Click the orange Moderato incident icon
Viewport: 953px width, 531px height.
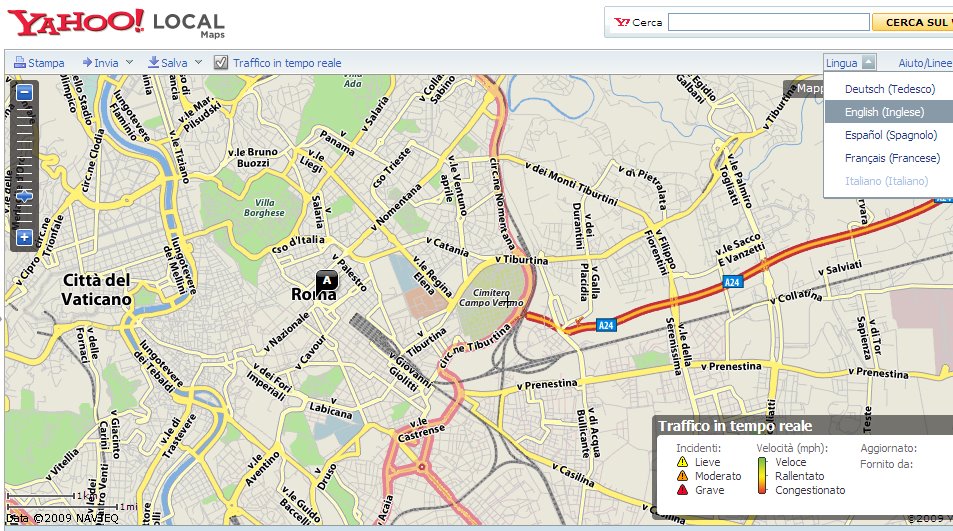[x=683, y=476]
